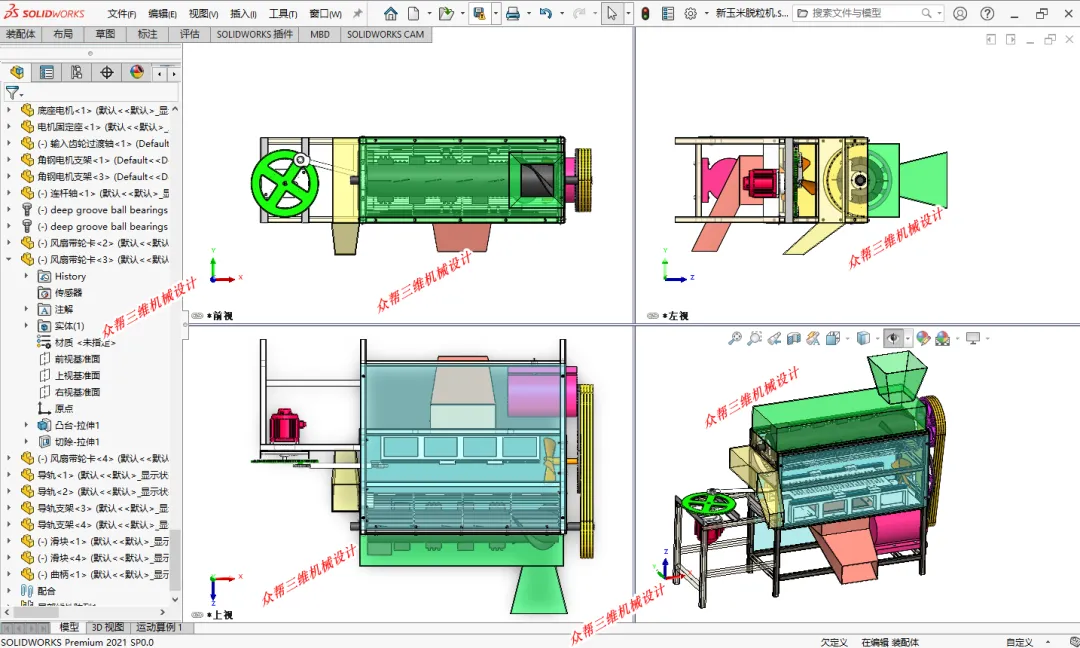Expand the 实体(1) folder node
This screenshot has height=648, width=1080.
click(26, 326)
